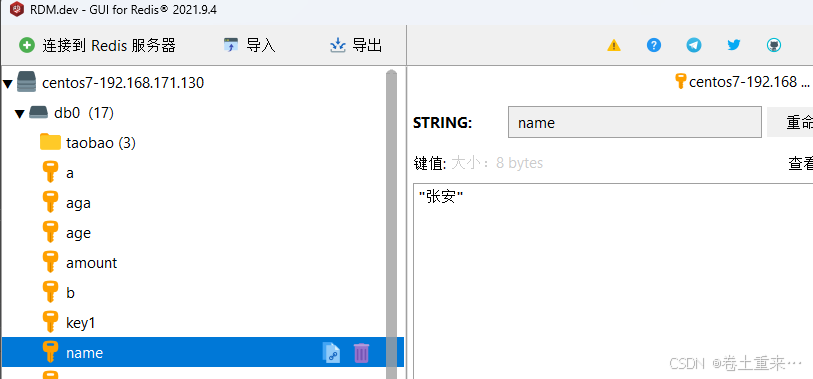Select key 'amount' in the tree
813x379 pixels.
pos(91,263)
